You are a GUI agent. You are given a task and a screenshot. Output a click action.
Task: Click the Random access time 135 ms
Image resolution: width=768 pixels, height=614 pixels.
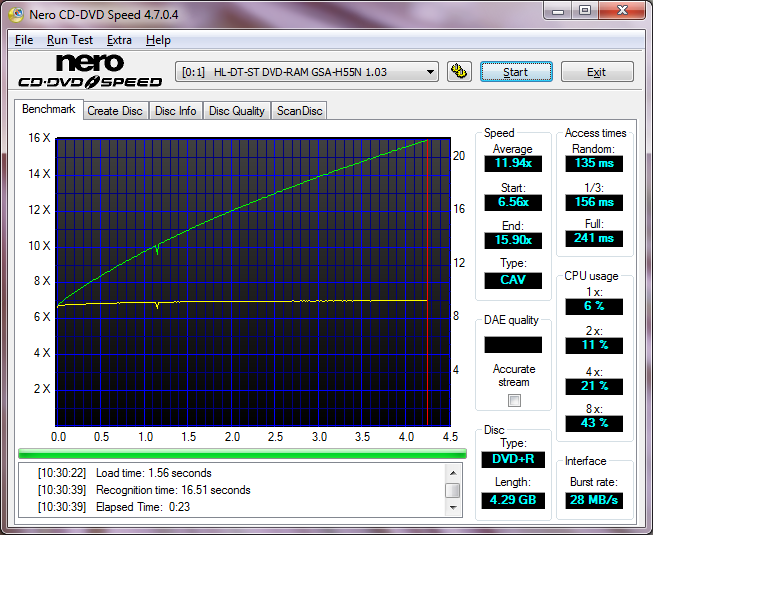594,163
